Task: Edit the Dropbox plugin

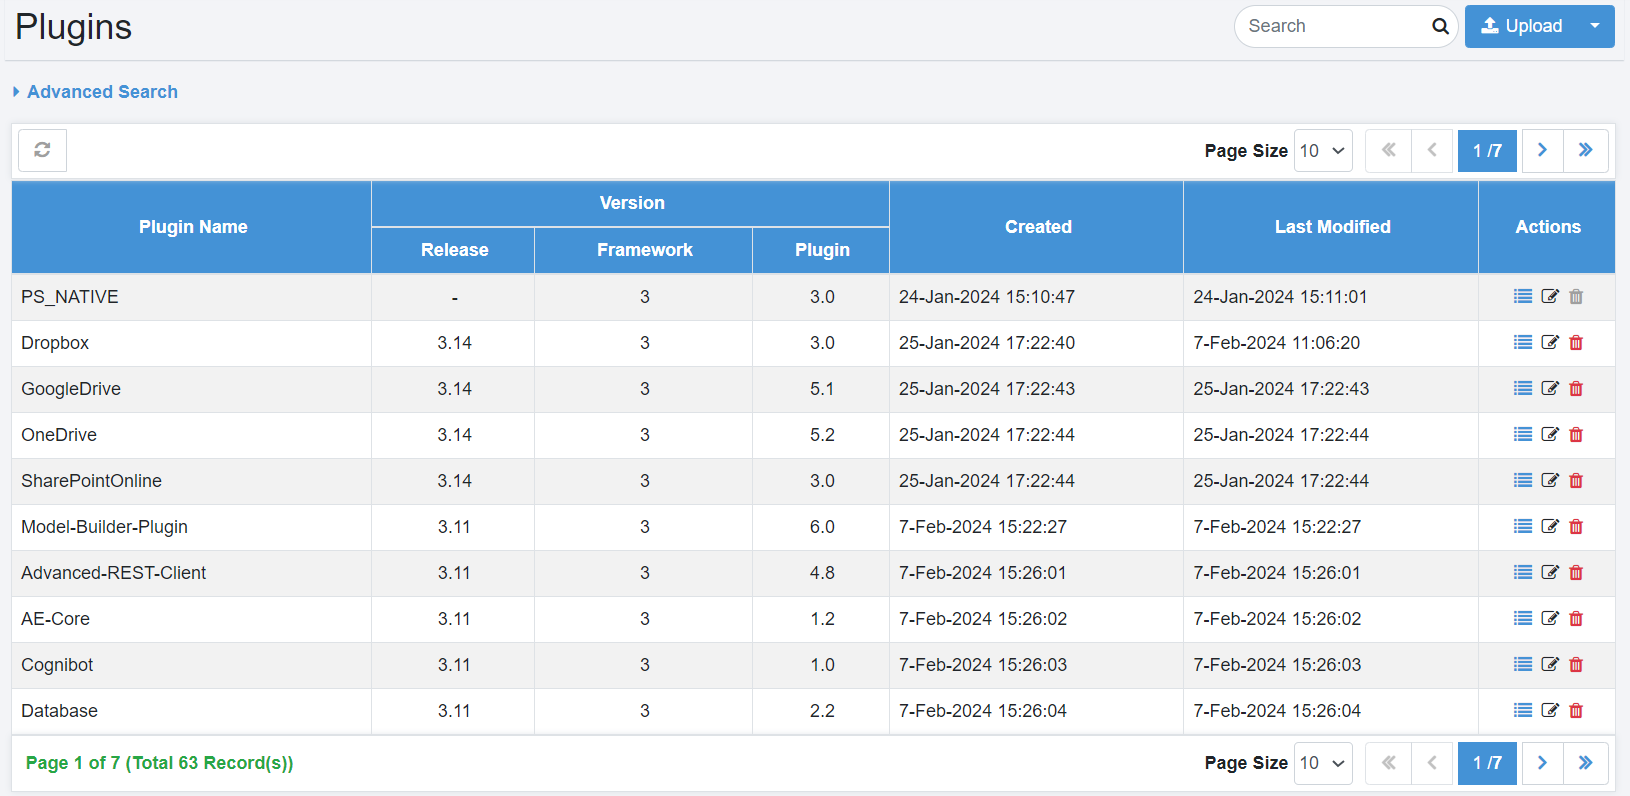Action: (x=1550, y=342)
